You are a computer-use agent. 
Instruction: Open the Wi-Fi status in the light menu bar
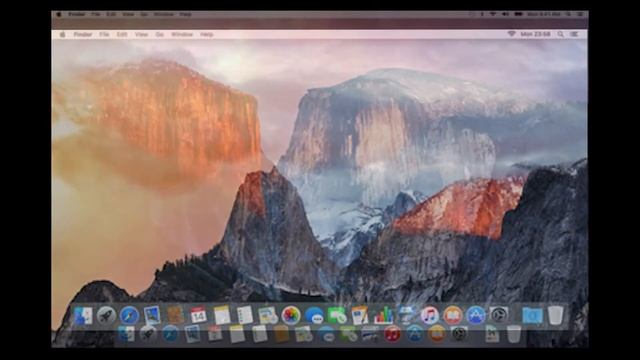click(x=511, y=34)
